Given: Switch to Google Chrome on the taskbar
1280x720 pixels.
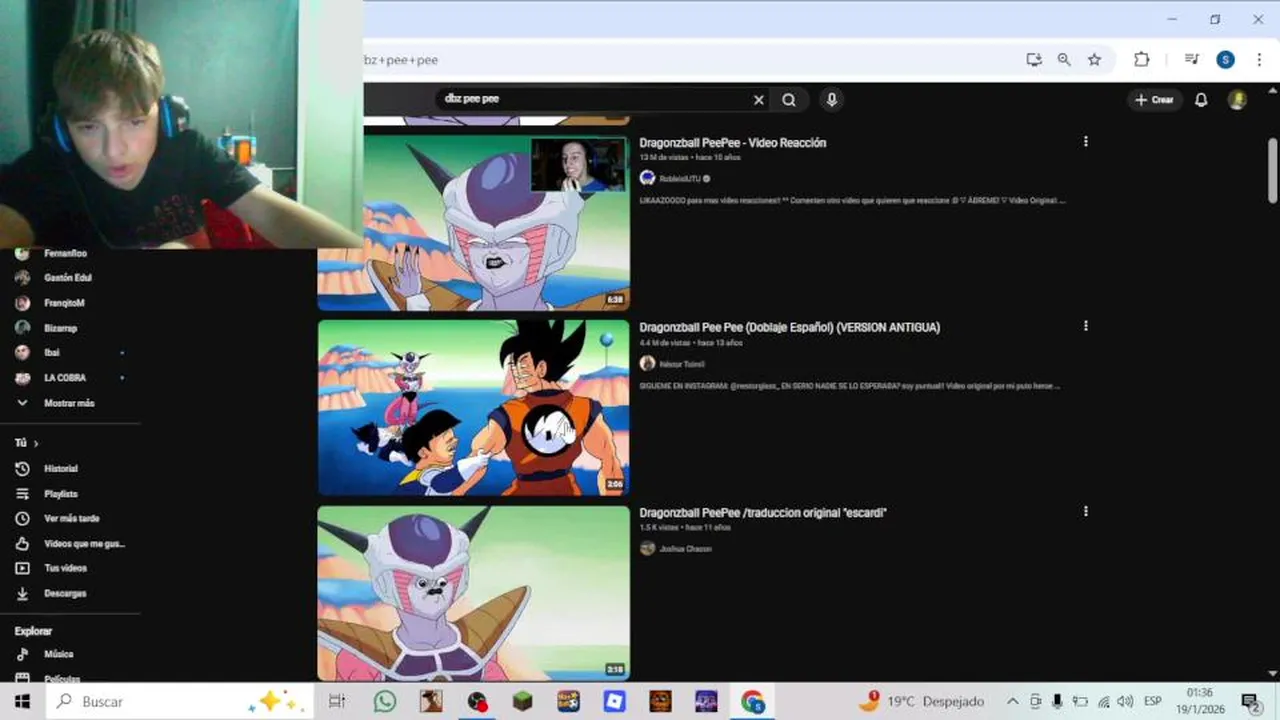Looking at the screenshot, I should (x=753, y=702).
